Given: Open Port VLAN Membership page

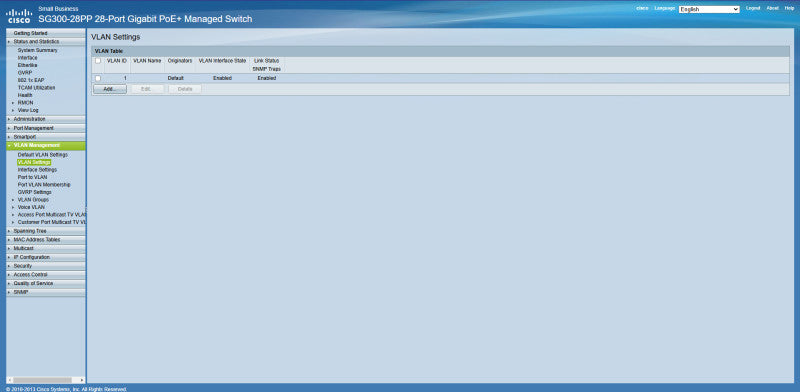Looking at the screenshot, I should [44, 185].
